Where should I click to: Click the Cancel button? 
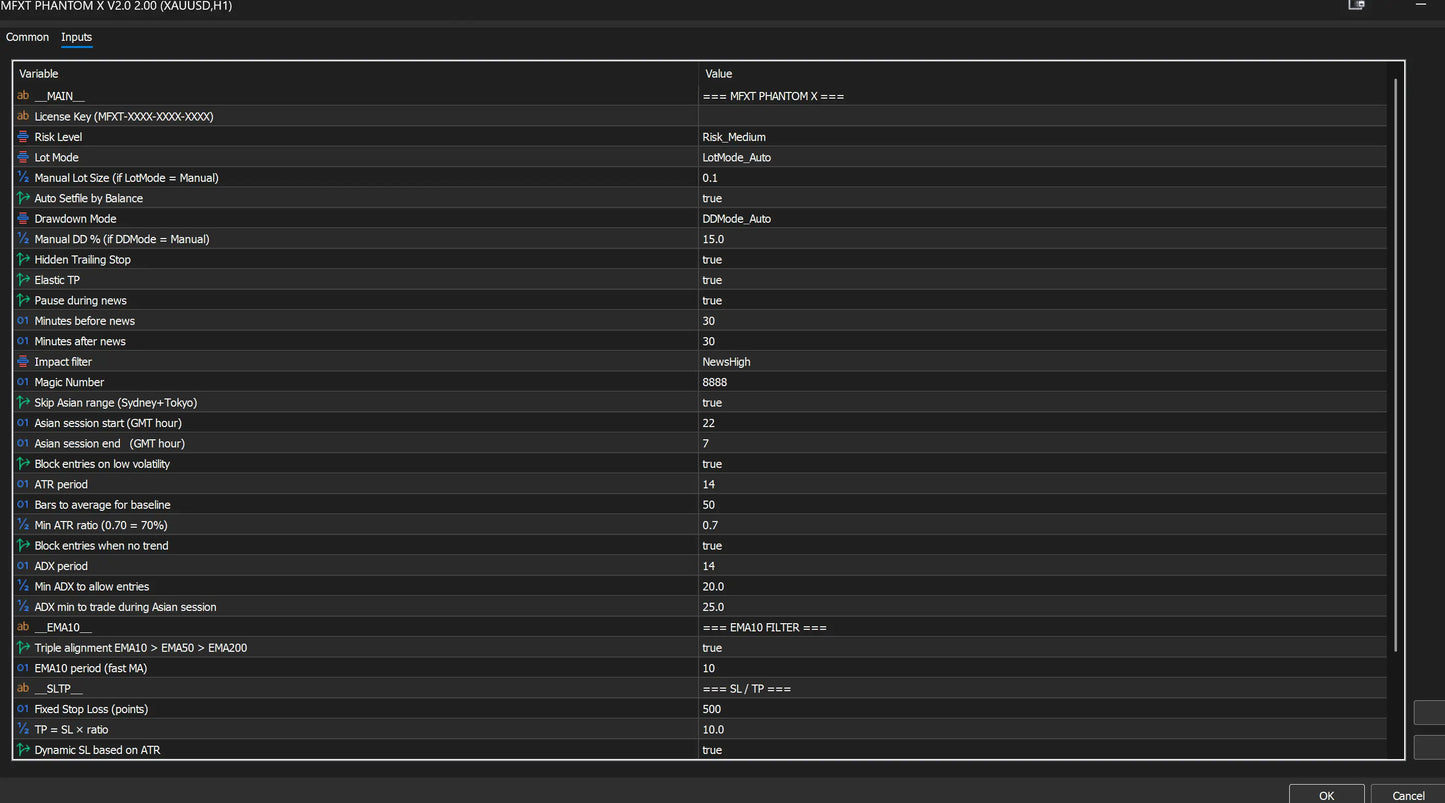pos(1408,794)
